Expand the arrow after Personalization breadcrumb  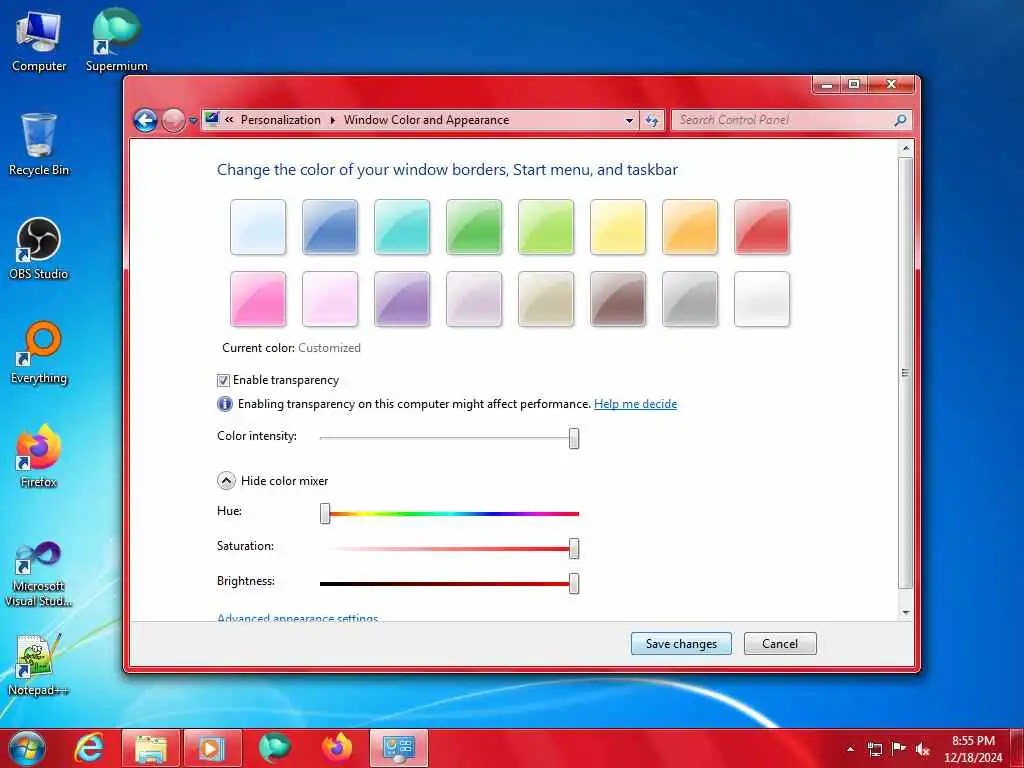coord(332,120)
